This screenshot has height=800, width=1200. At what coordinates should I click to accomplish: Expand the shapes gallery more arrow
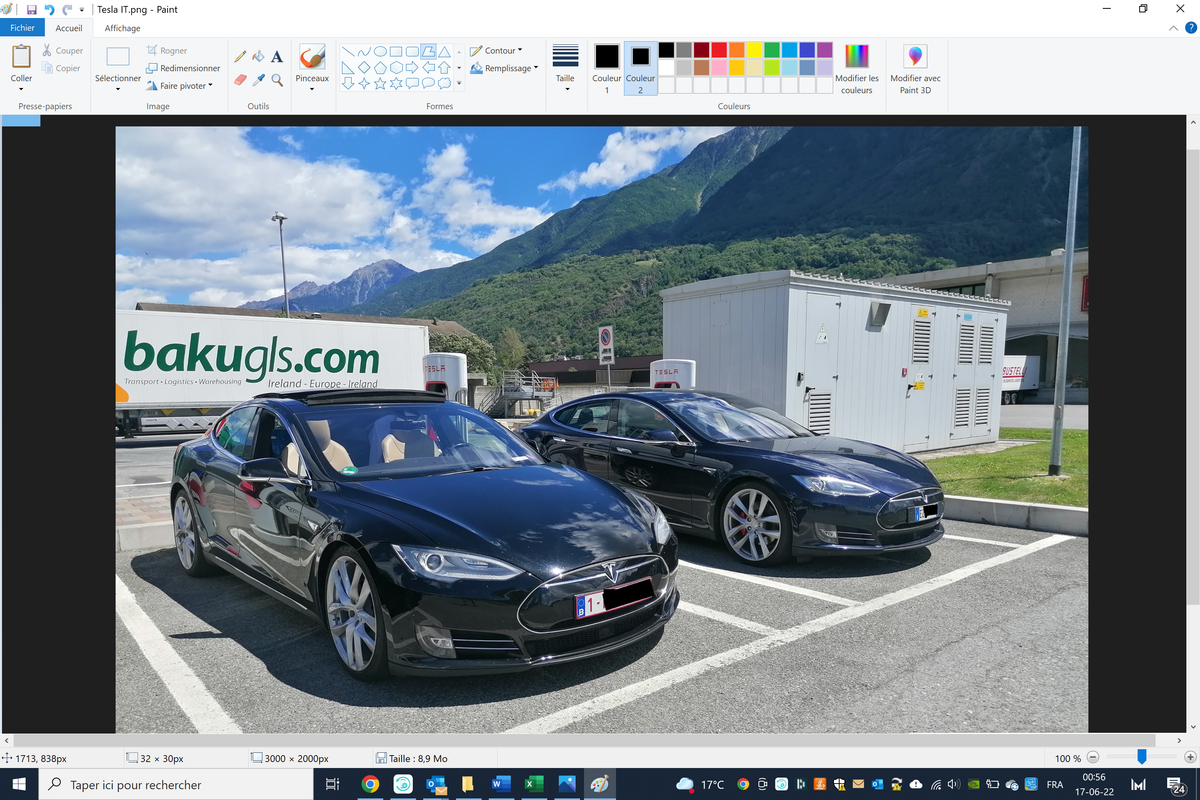point(459,84)
